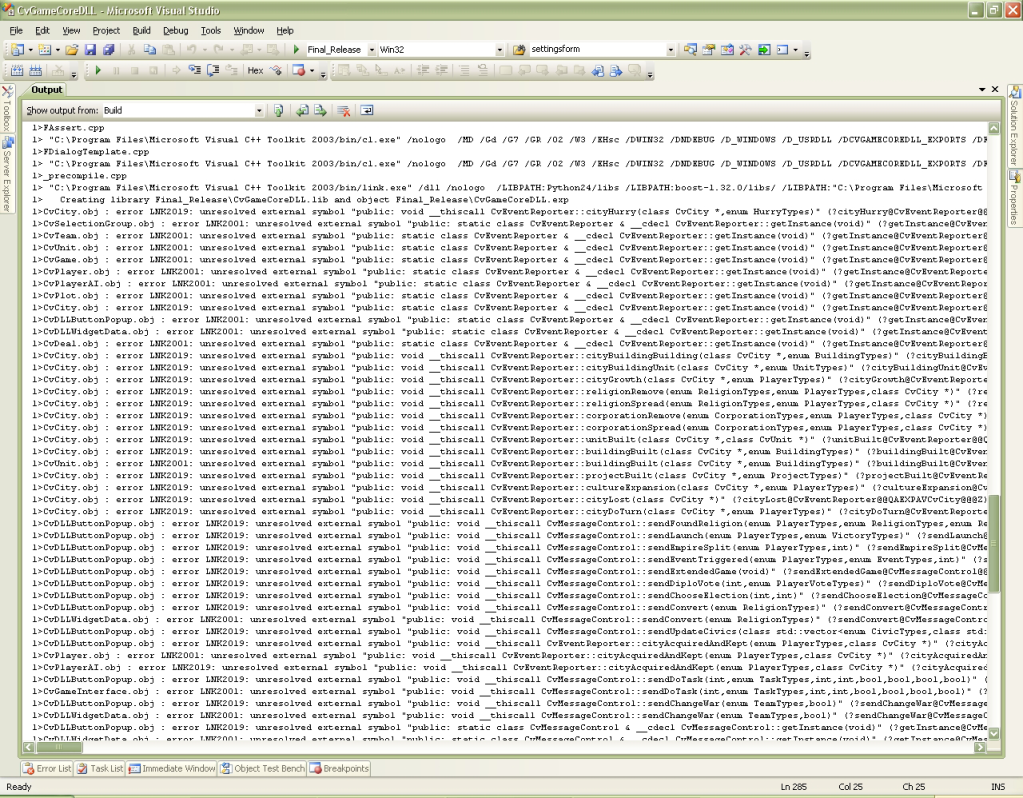The width and height of the screenshot is (1023, 798).
Task: Switch to the Error List tab
Action: pyautogui.click(x=45, y=768)
